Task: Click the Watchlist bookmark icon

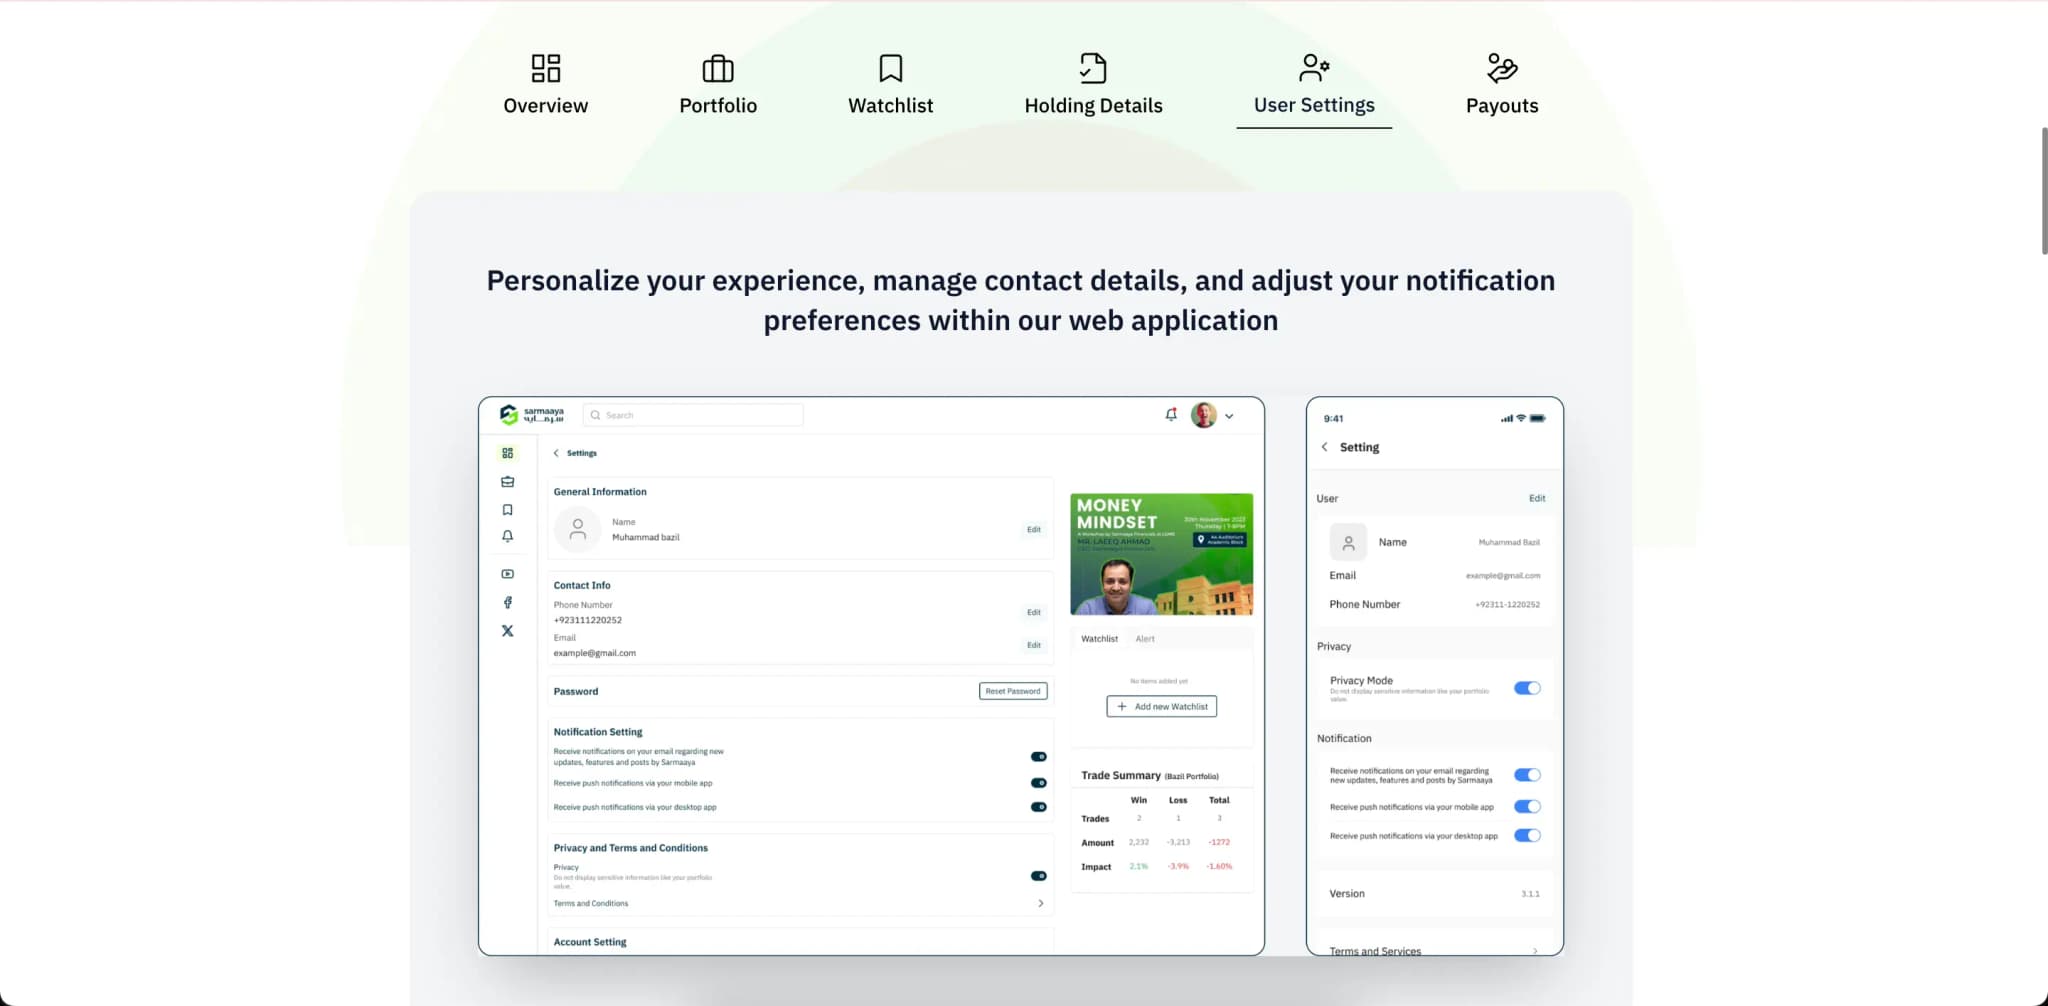Action: pyautogui.click(x=891, y=68)
